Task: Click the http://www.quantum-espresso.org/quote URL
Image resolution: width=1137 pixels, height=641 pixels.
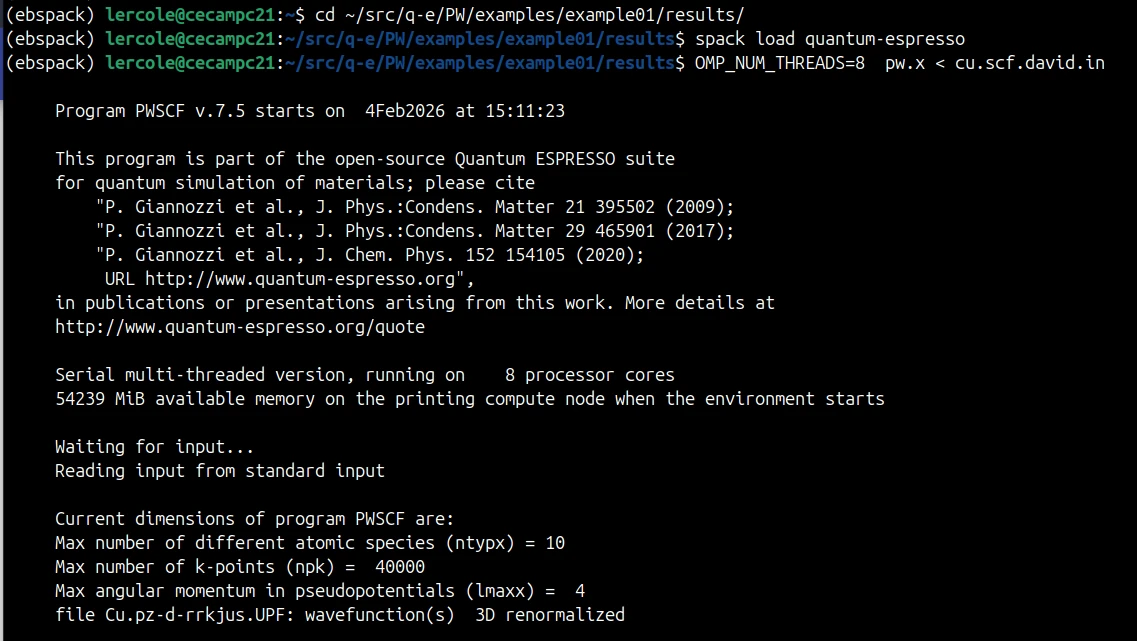Action: (240, 327)
